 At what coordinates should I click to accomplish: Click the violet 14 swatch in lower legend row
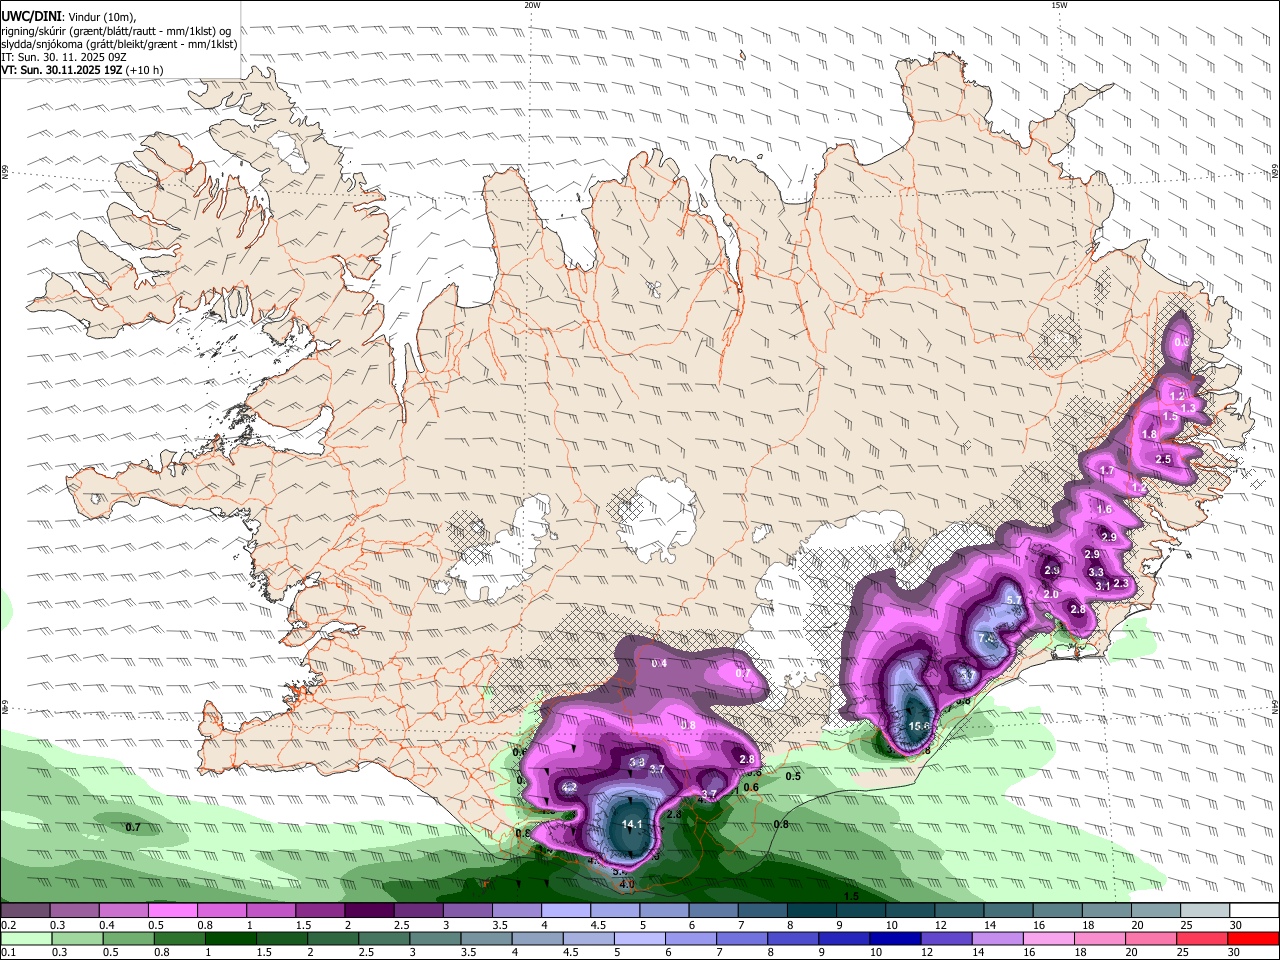click(998, 938)
